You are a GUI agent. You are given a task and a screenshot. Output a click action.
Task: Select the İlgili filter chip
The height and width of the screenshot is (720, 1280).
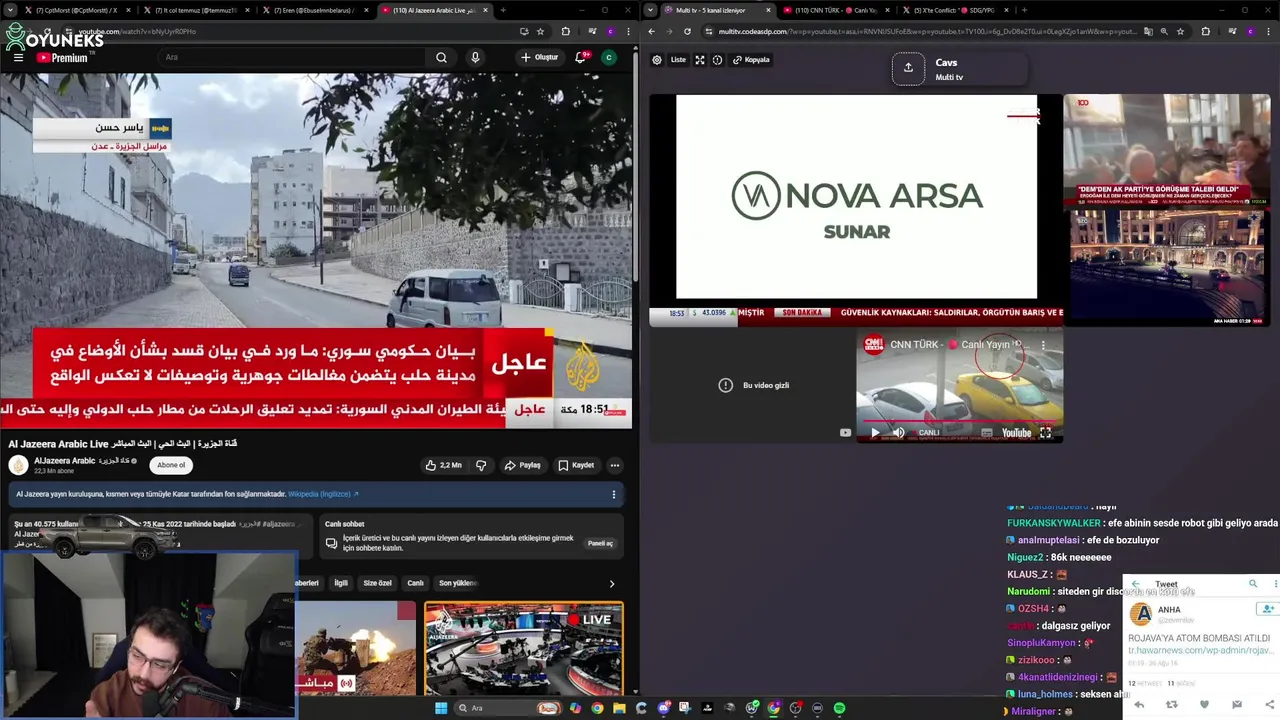coord(341,583)
